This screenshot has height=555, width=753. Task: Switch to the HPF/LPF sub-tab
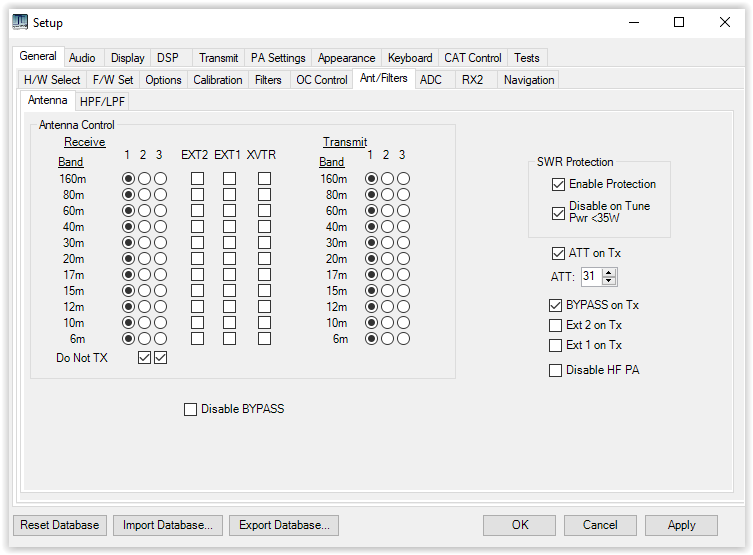tap(103, 101)
